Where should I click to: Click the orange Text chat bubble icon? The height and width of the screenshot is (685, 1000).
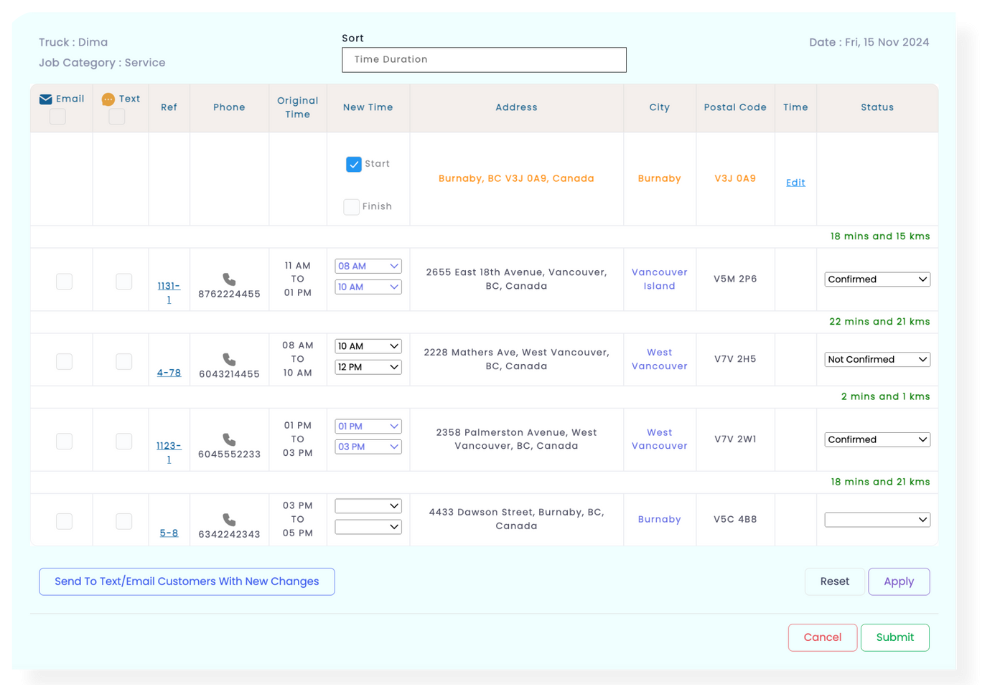[108, 99]
